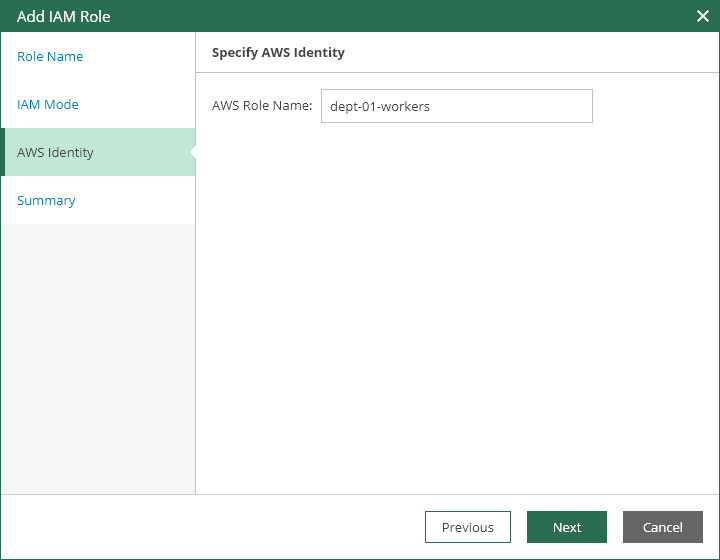Click the 'AWS Role Name:' label

(262, 106)
